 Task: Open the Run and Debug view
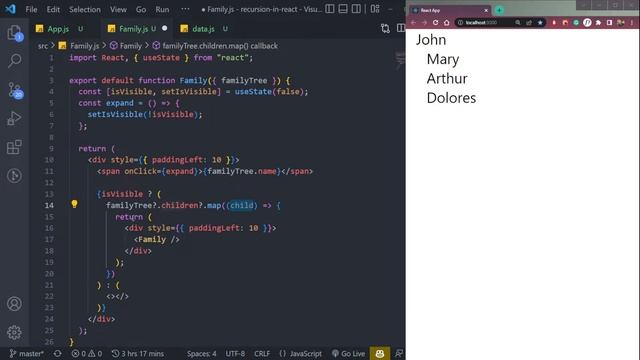click(14, 118)
